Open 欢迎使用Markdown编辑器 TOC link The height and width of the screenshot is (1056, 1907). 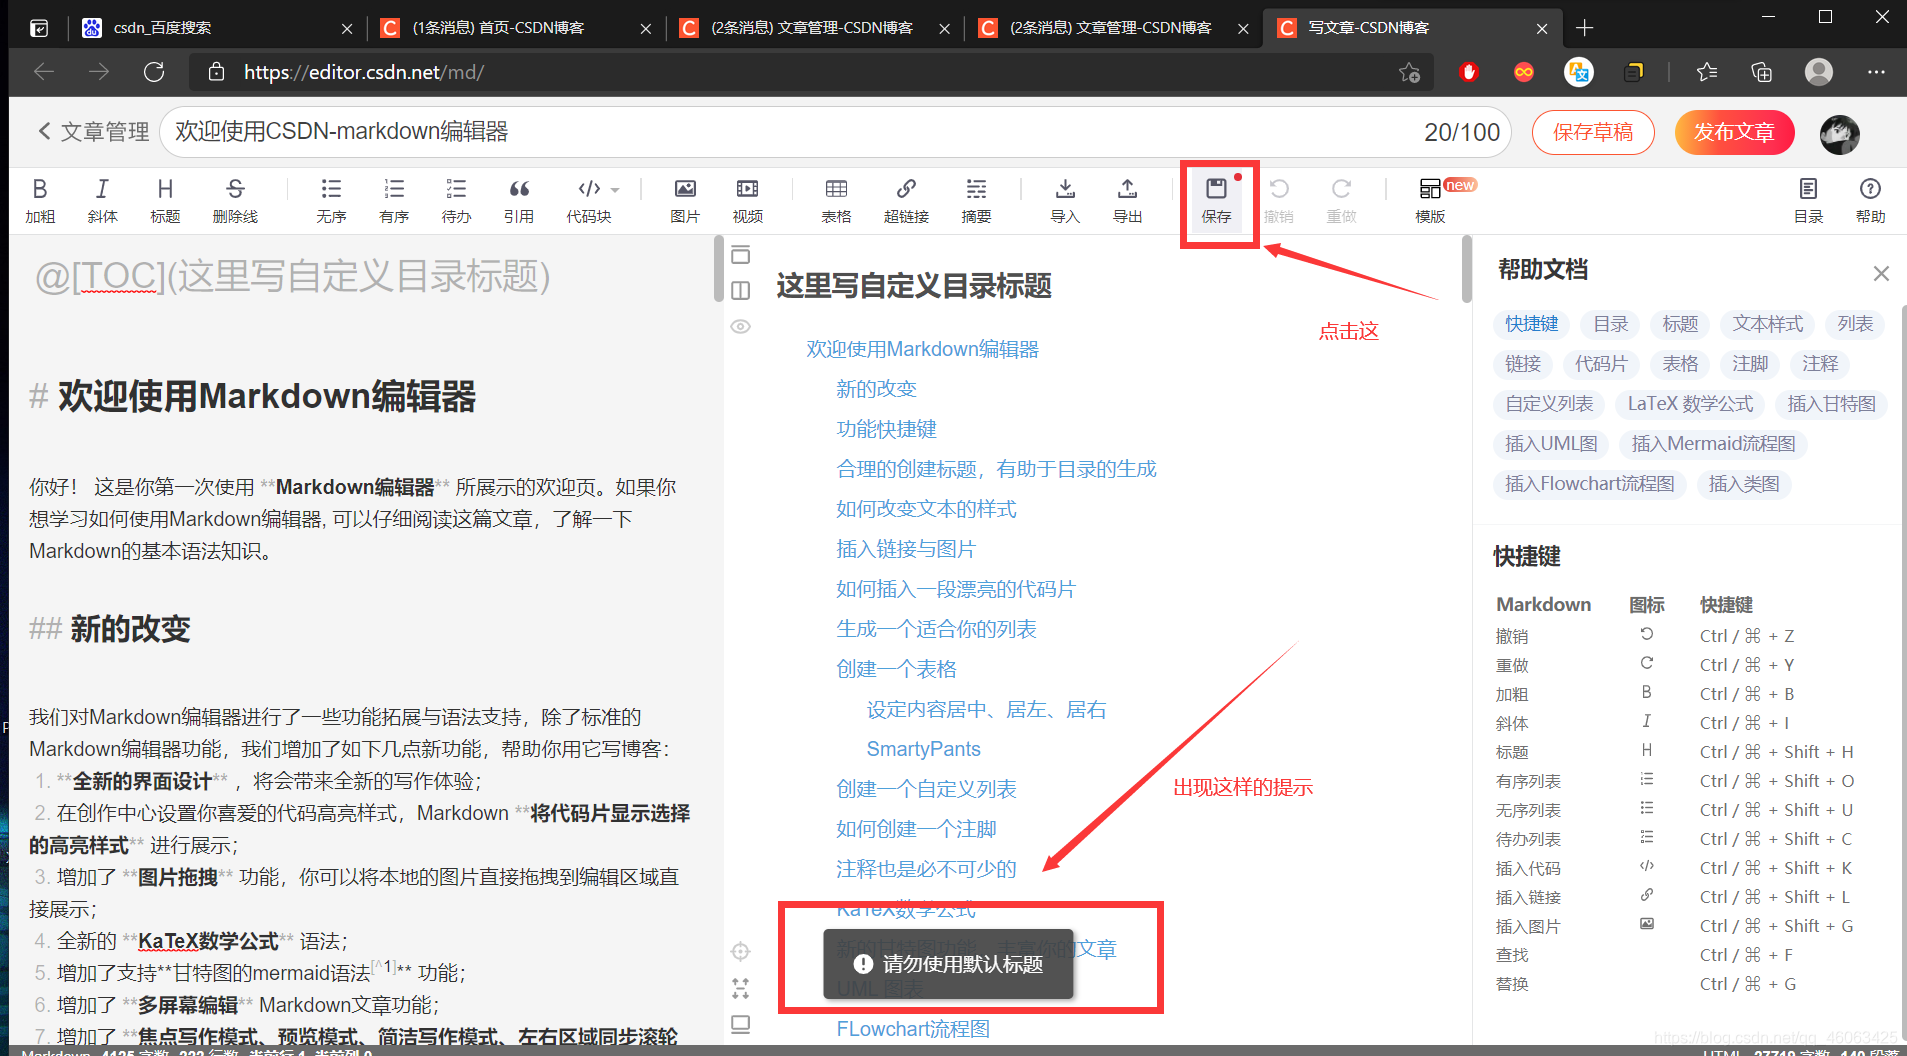(922, 349)
